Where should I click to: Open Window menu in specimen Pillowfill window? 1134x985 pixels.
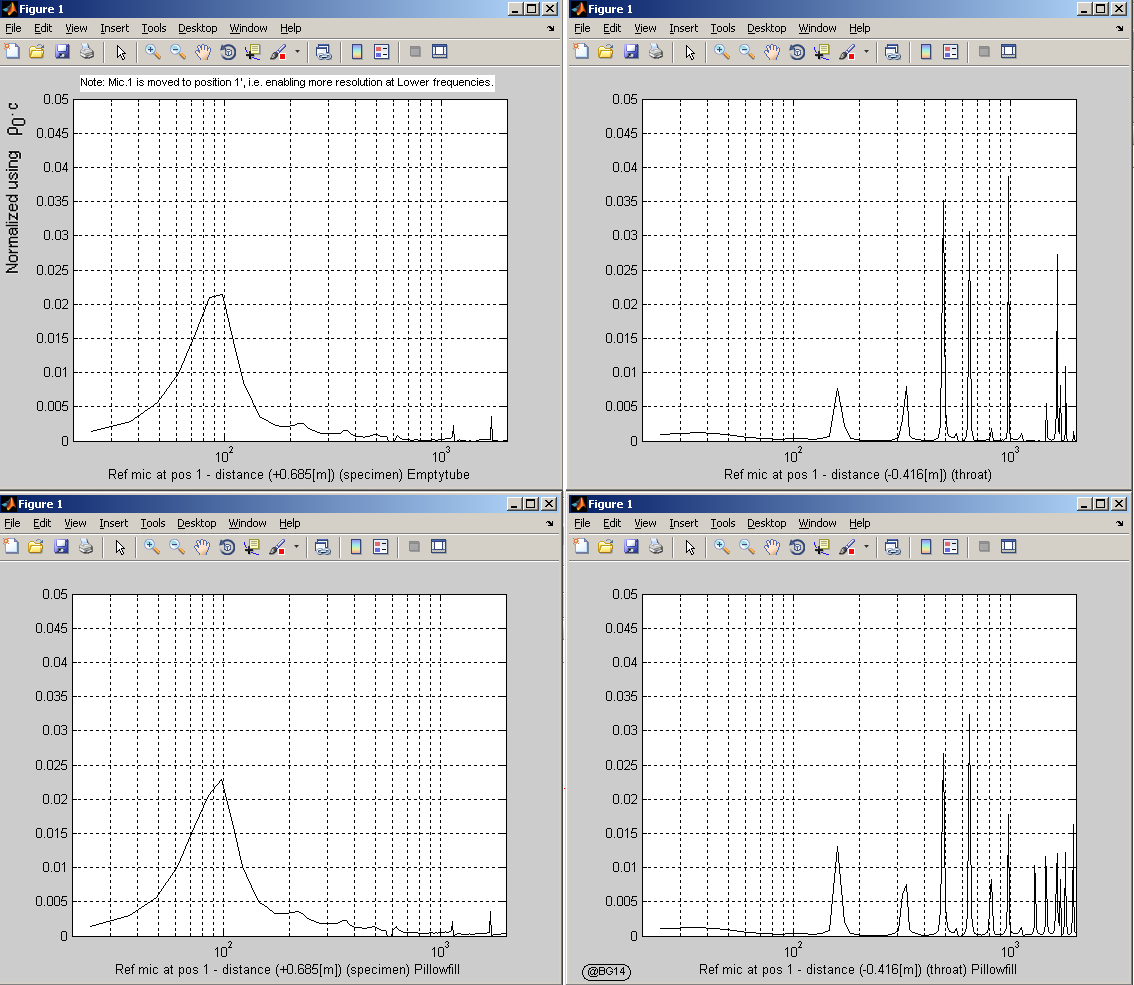247,523
